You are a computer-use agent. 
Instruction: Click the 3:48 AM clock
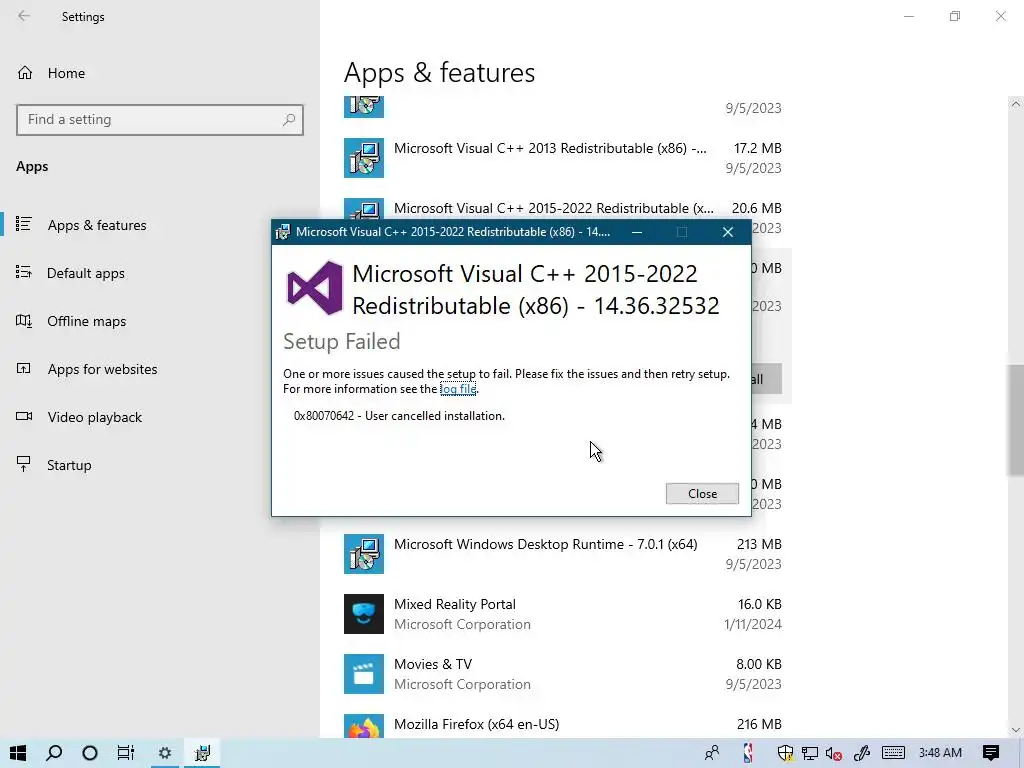point(940,753)
